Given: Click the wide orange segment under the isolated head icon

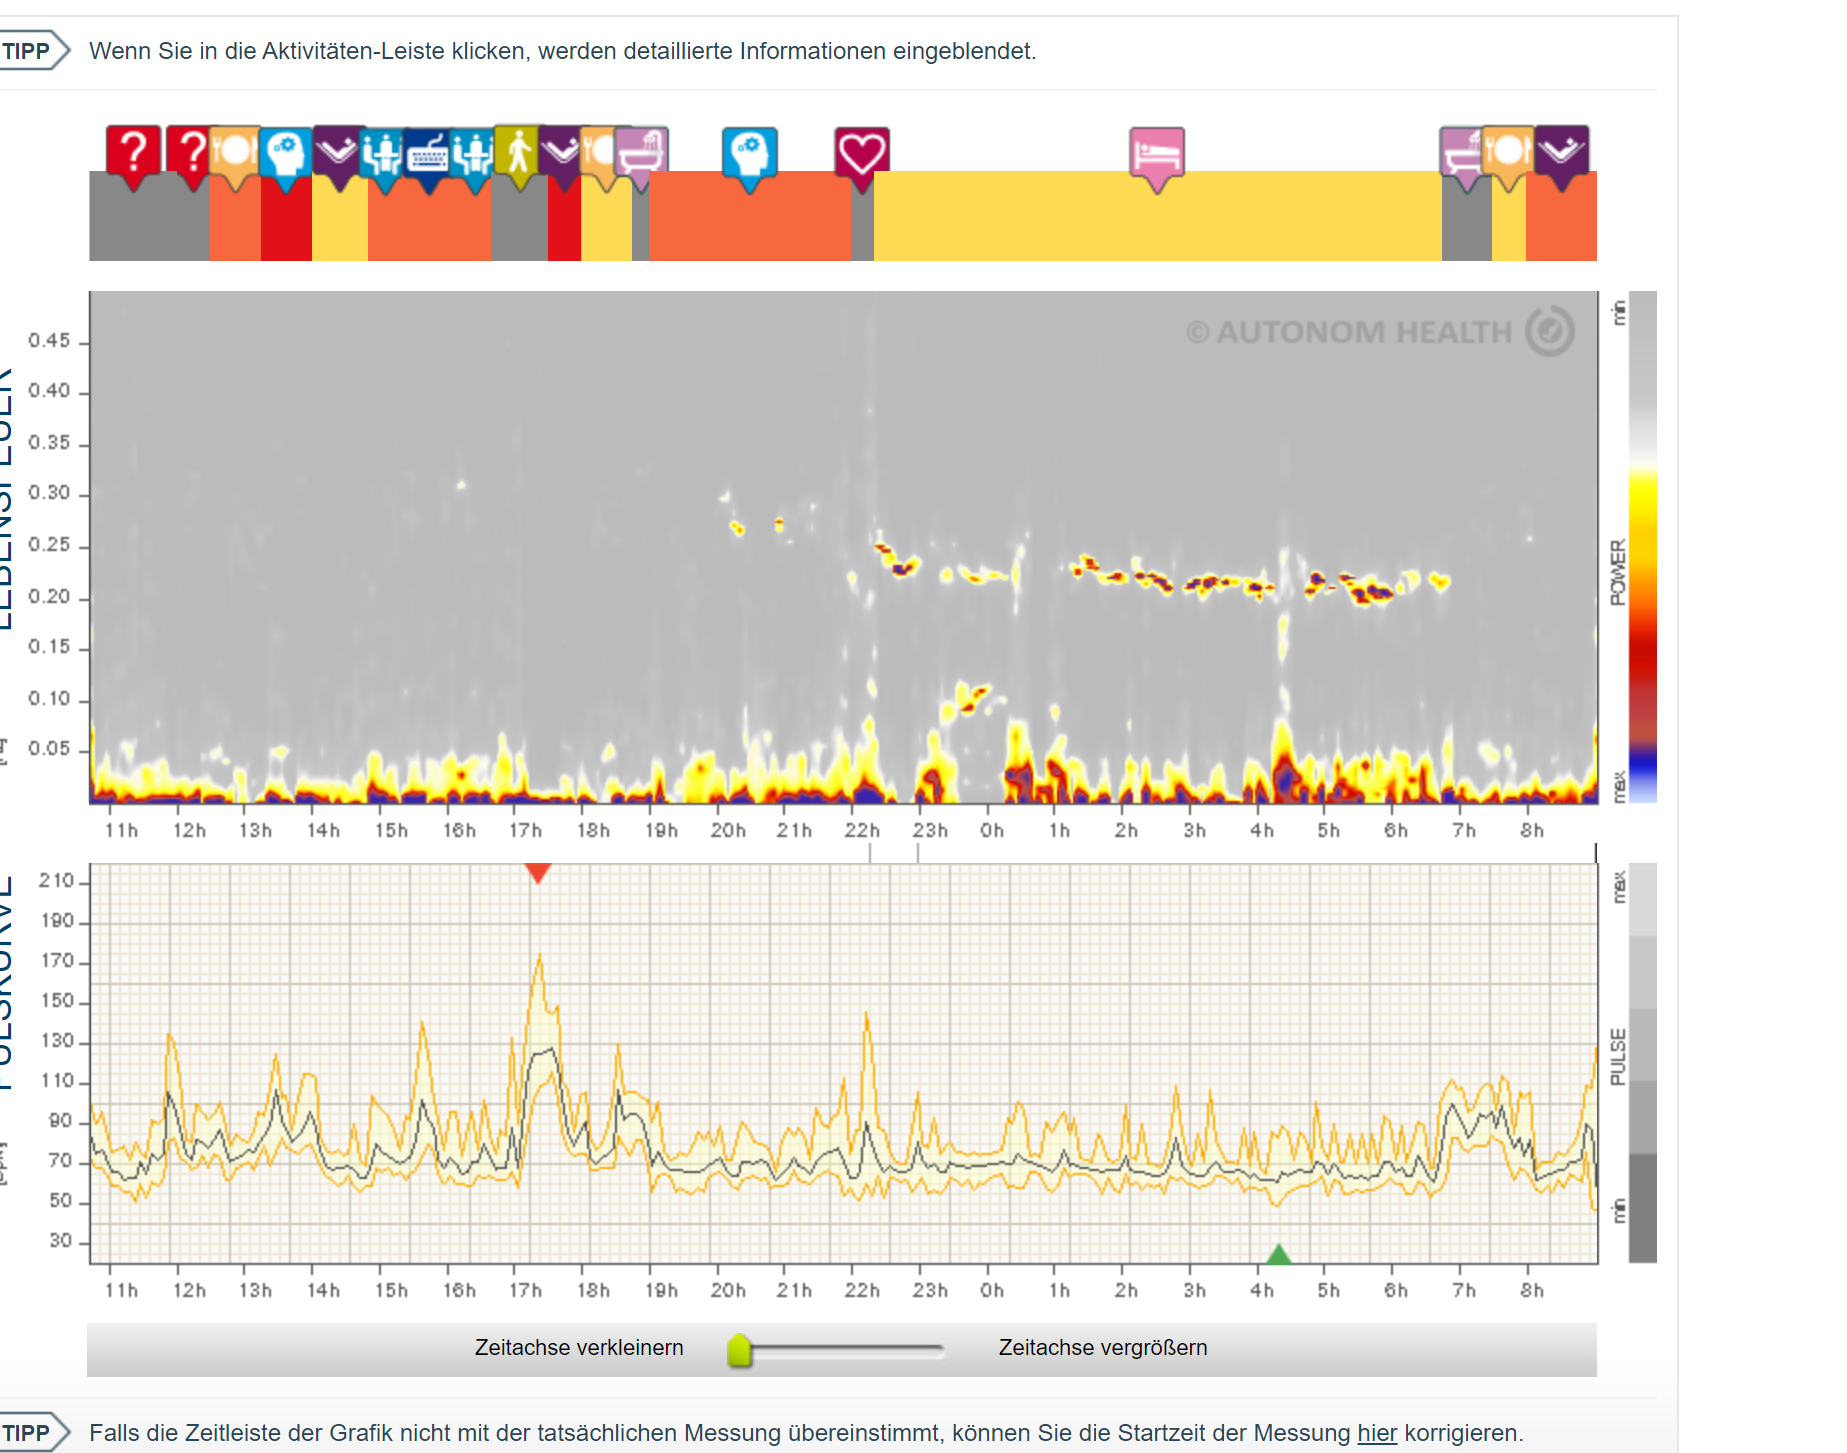Looking at the screenshot, I should pos(750,216).
